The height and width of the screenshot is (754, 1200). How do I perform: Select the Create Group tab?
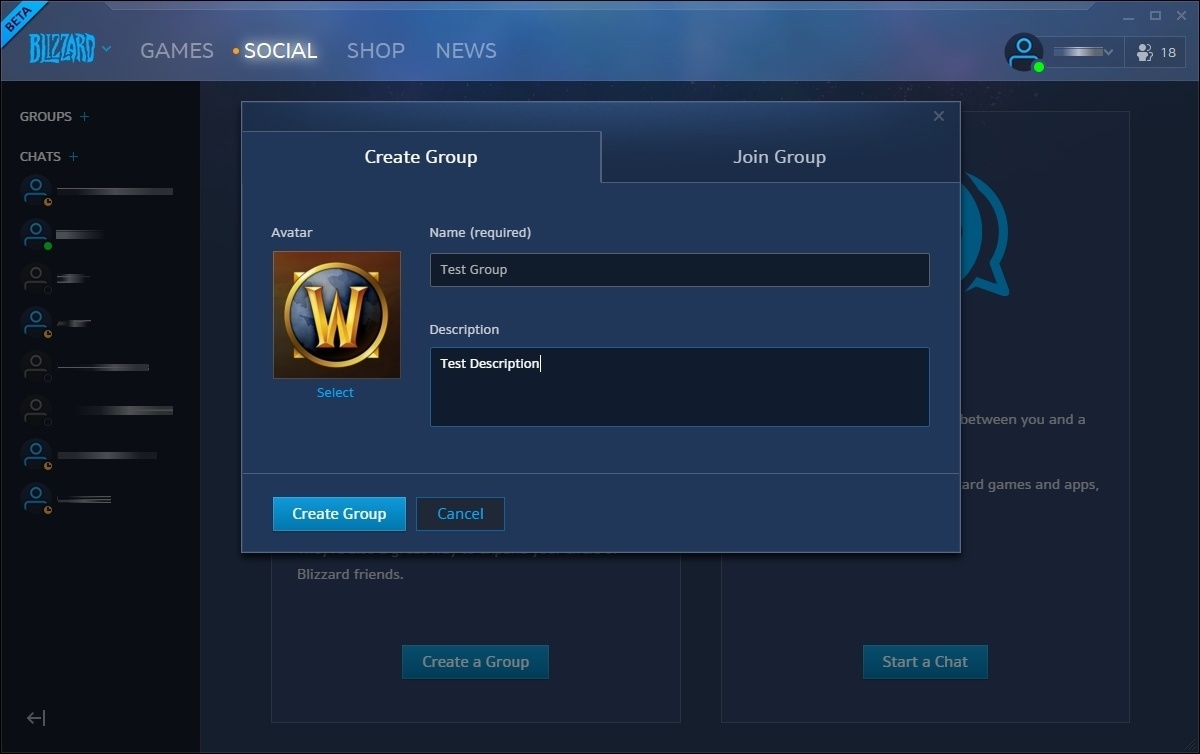click(x=420, y=157)
